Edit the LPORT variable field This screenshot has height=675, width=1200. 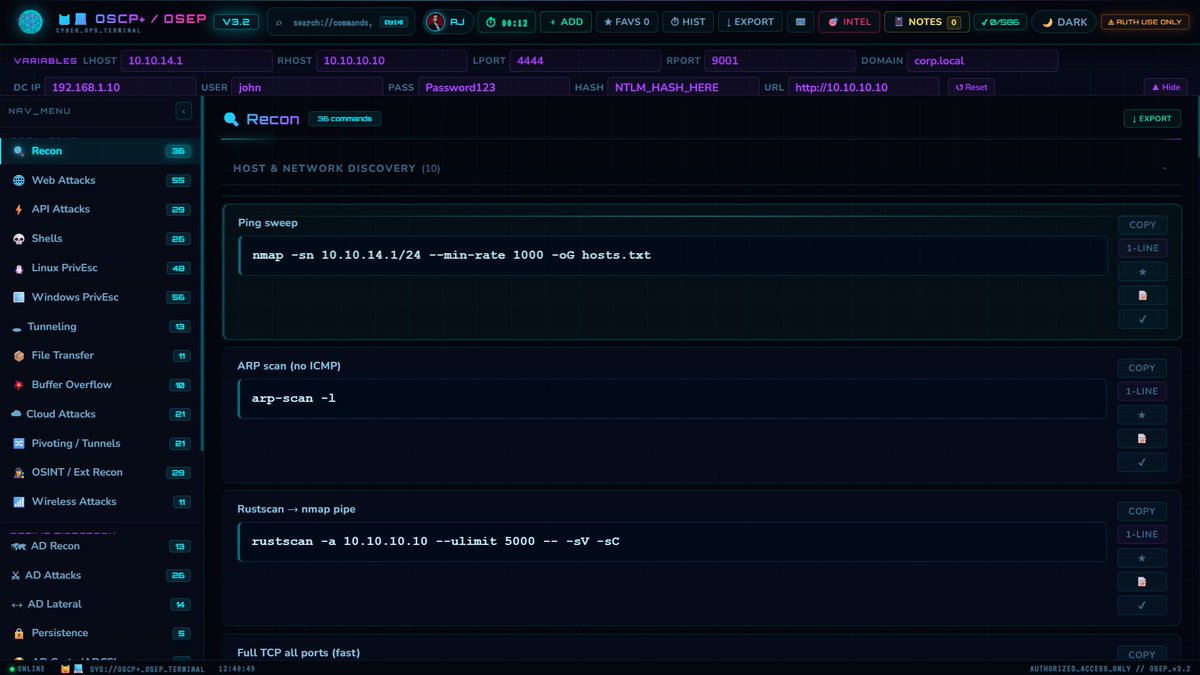(x=585, y=61)
